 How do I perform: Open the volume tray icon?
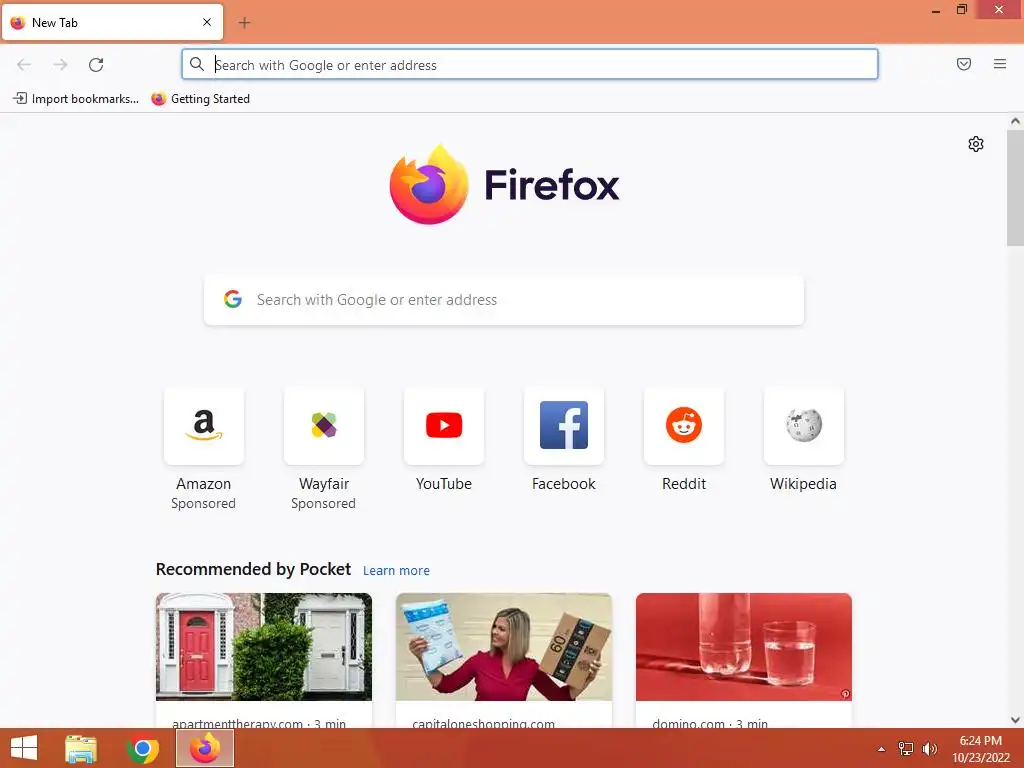tap(929, 749)
